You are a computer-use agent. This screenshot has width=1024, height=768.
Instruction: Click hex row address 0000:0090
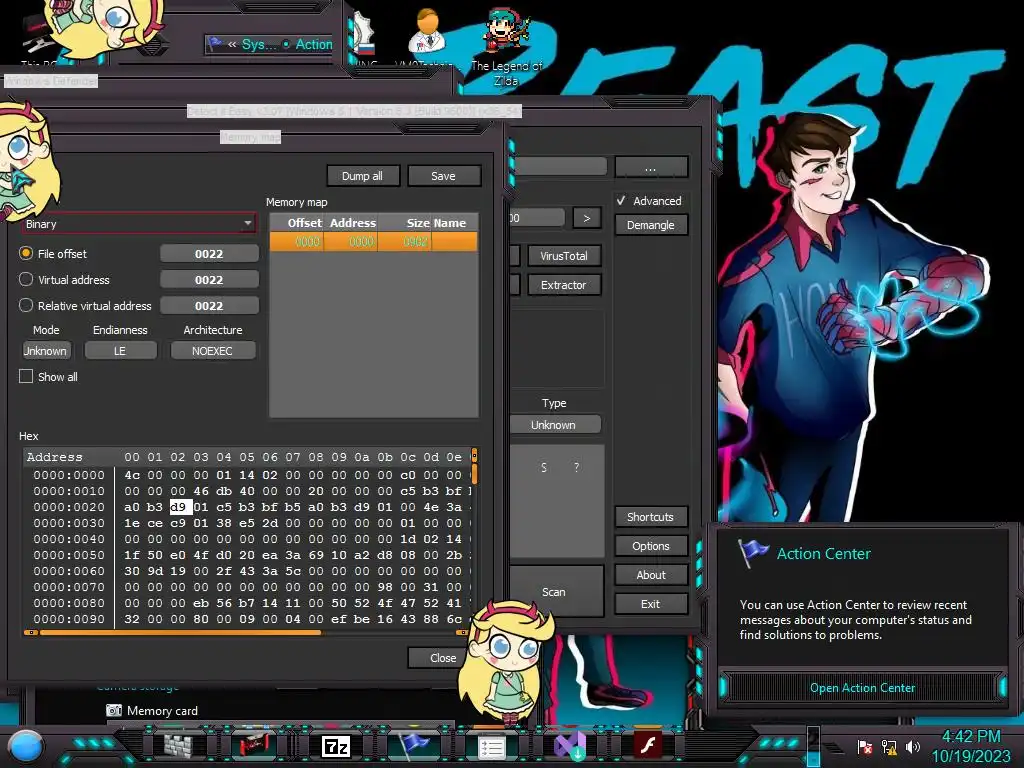pos(69,619)
